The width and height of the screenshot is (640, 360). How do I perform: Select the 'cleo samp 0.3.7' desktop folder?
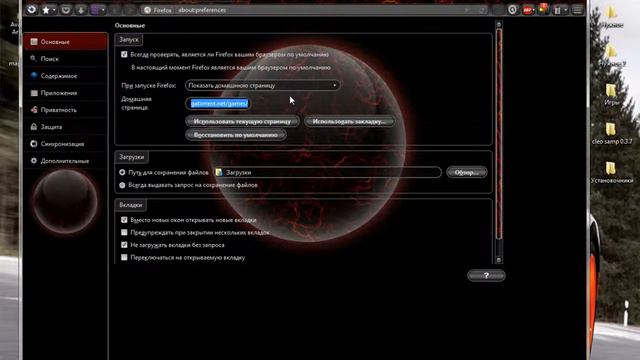point(612,133)
